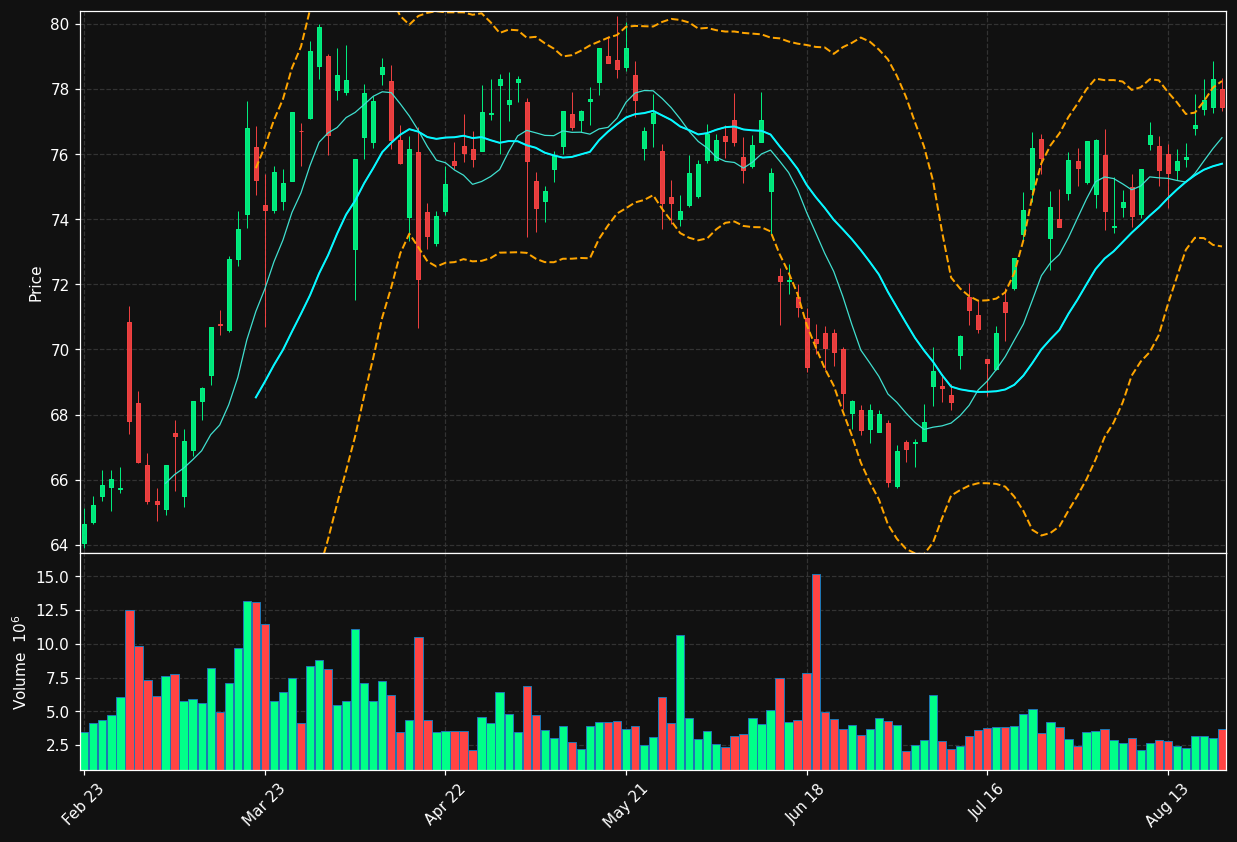This screenshot has width=1237, height=842.
Task: Pick the 'Jul 16' date label
Action: coord(986,804)
